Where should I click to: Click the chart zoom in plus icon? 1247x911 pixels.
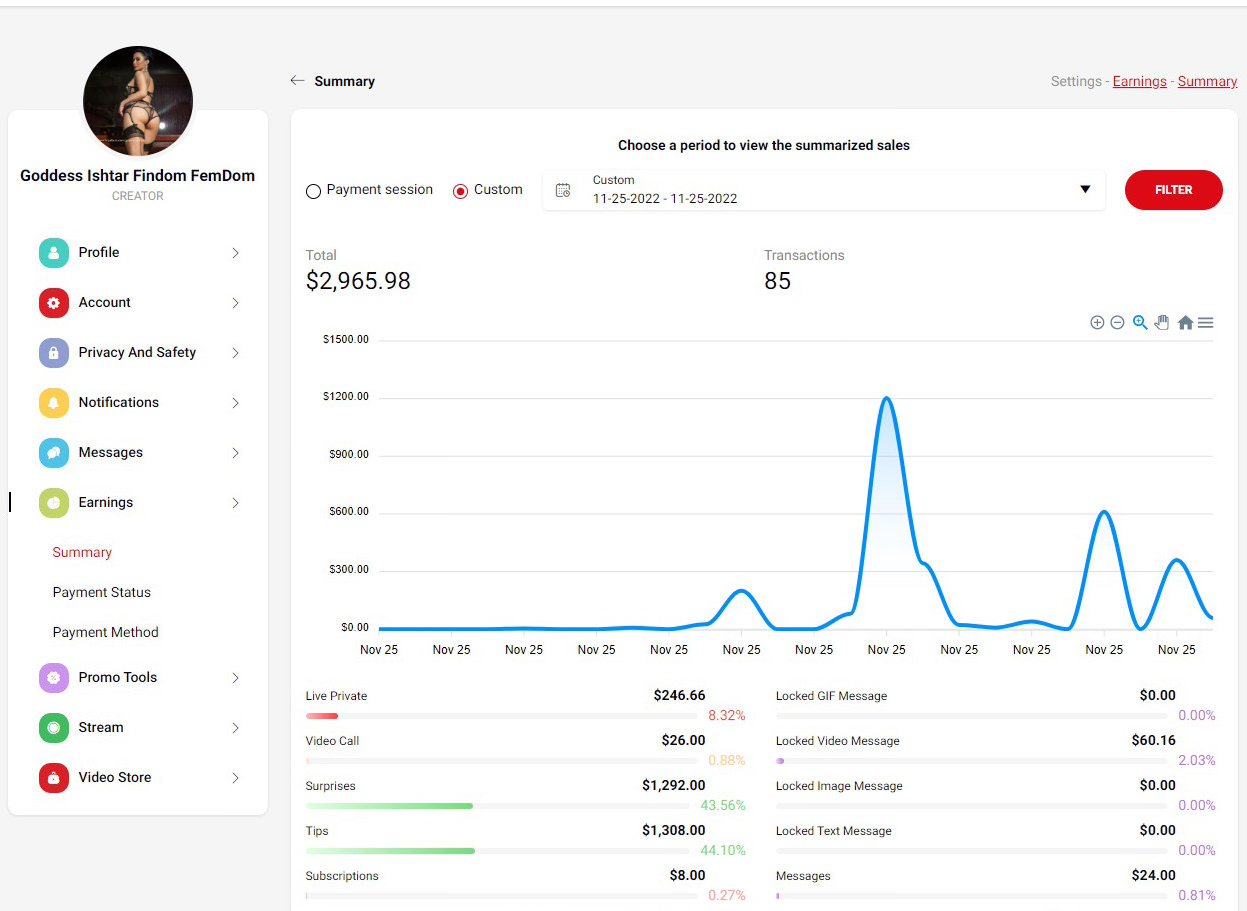(x=1097, y=323)
